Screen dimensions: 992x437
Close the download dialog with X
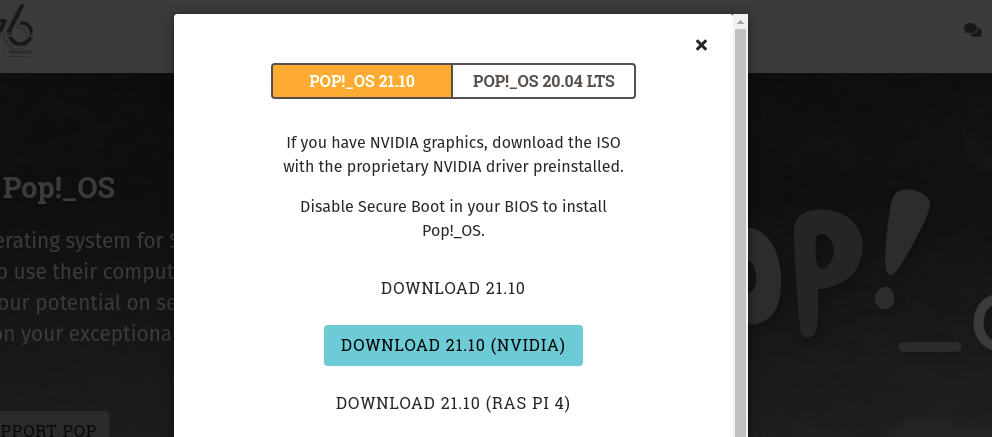(x=701, y=45)
